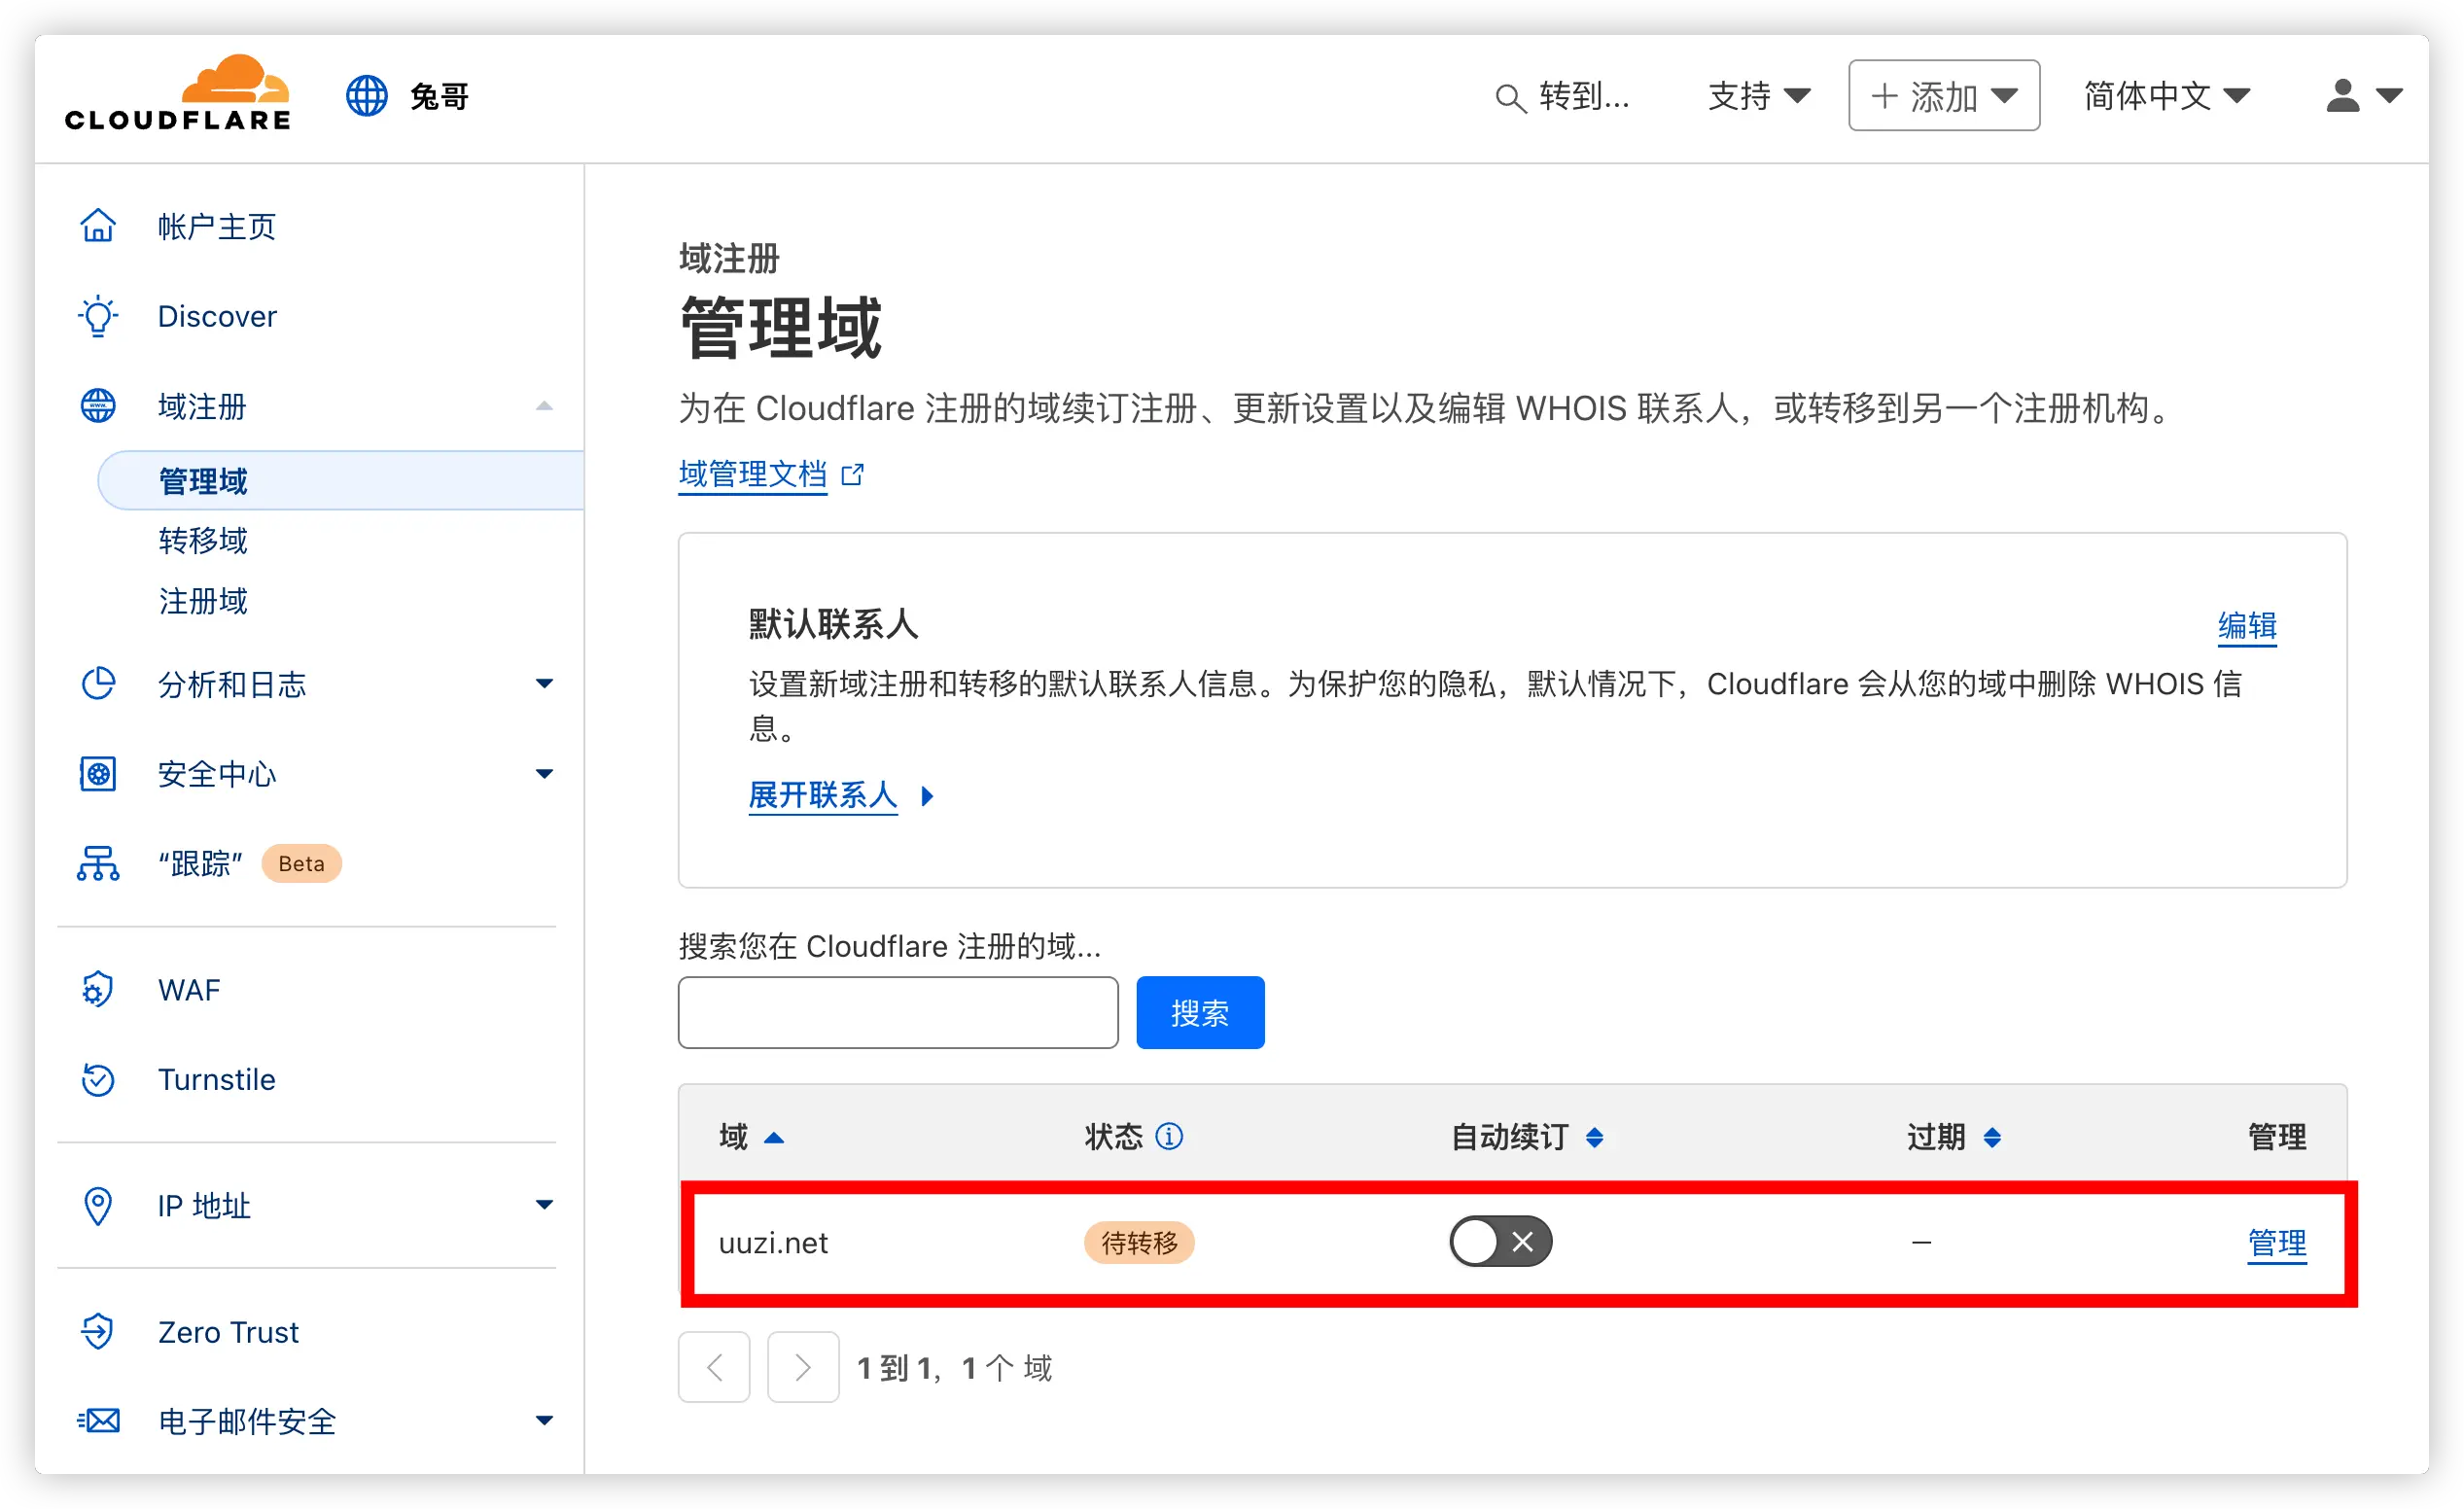Image resolution: width=2464 pixels, height=1509 pixels.
Task: Open Turnstile in the sidebar
Action: click(217, 1080)
